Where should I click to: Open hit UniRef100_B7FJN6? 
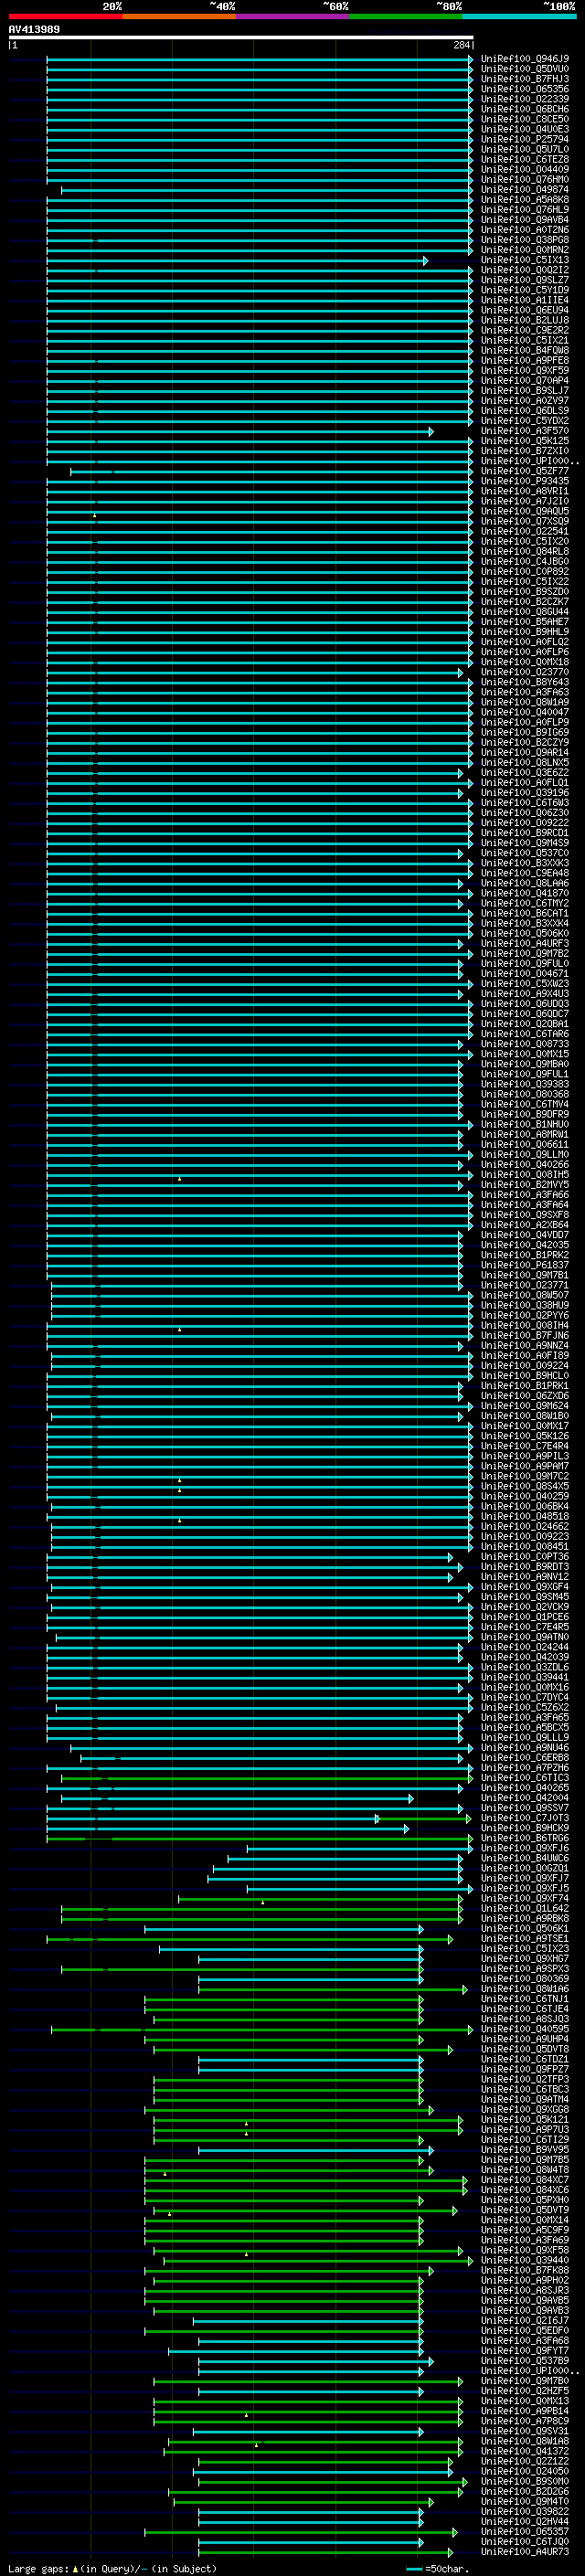[525, 1335]
